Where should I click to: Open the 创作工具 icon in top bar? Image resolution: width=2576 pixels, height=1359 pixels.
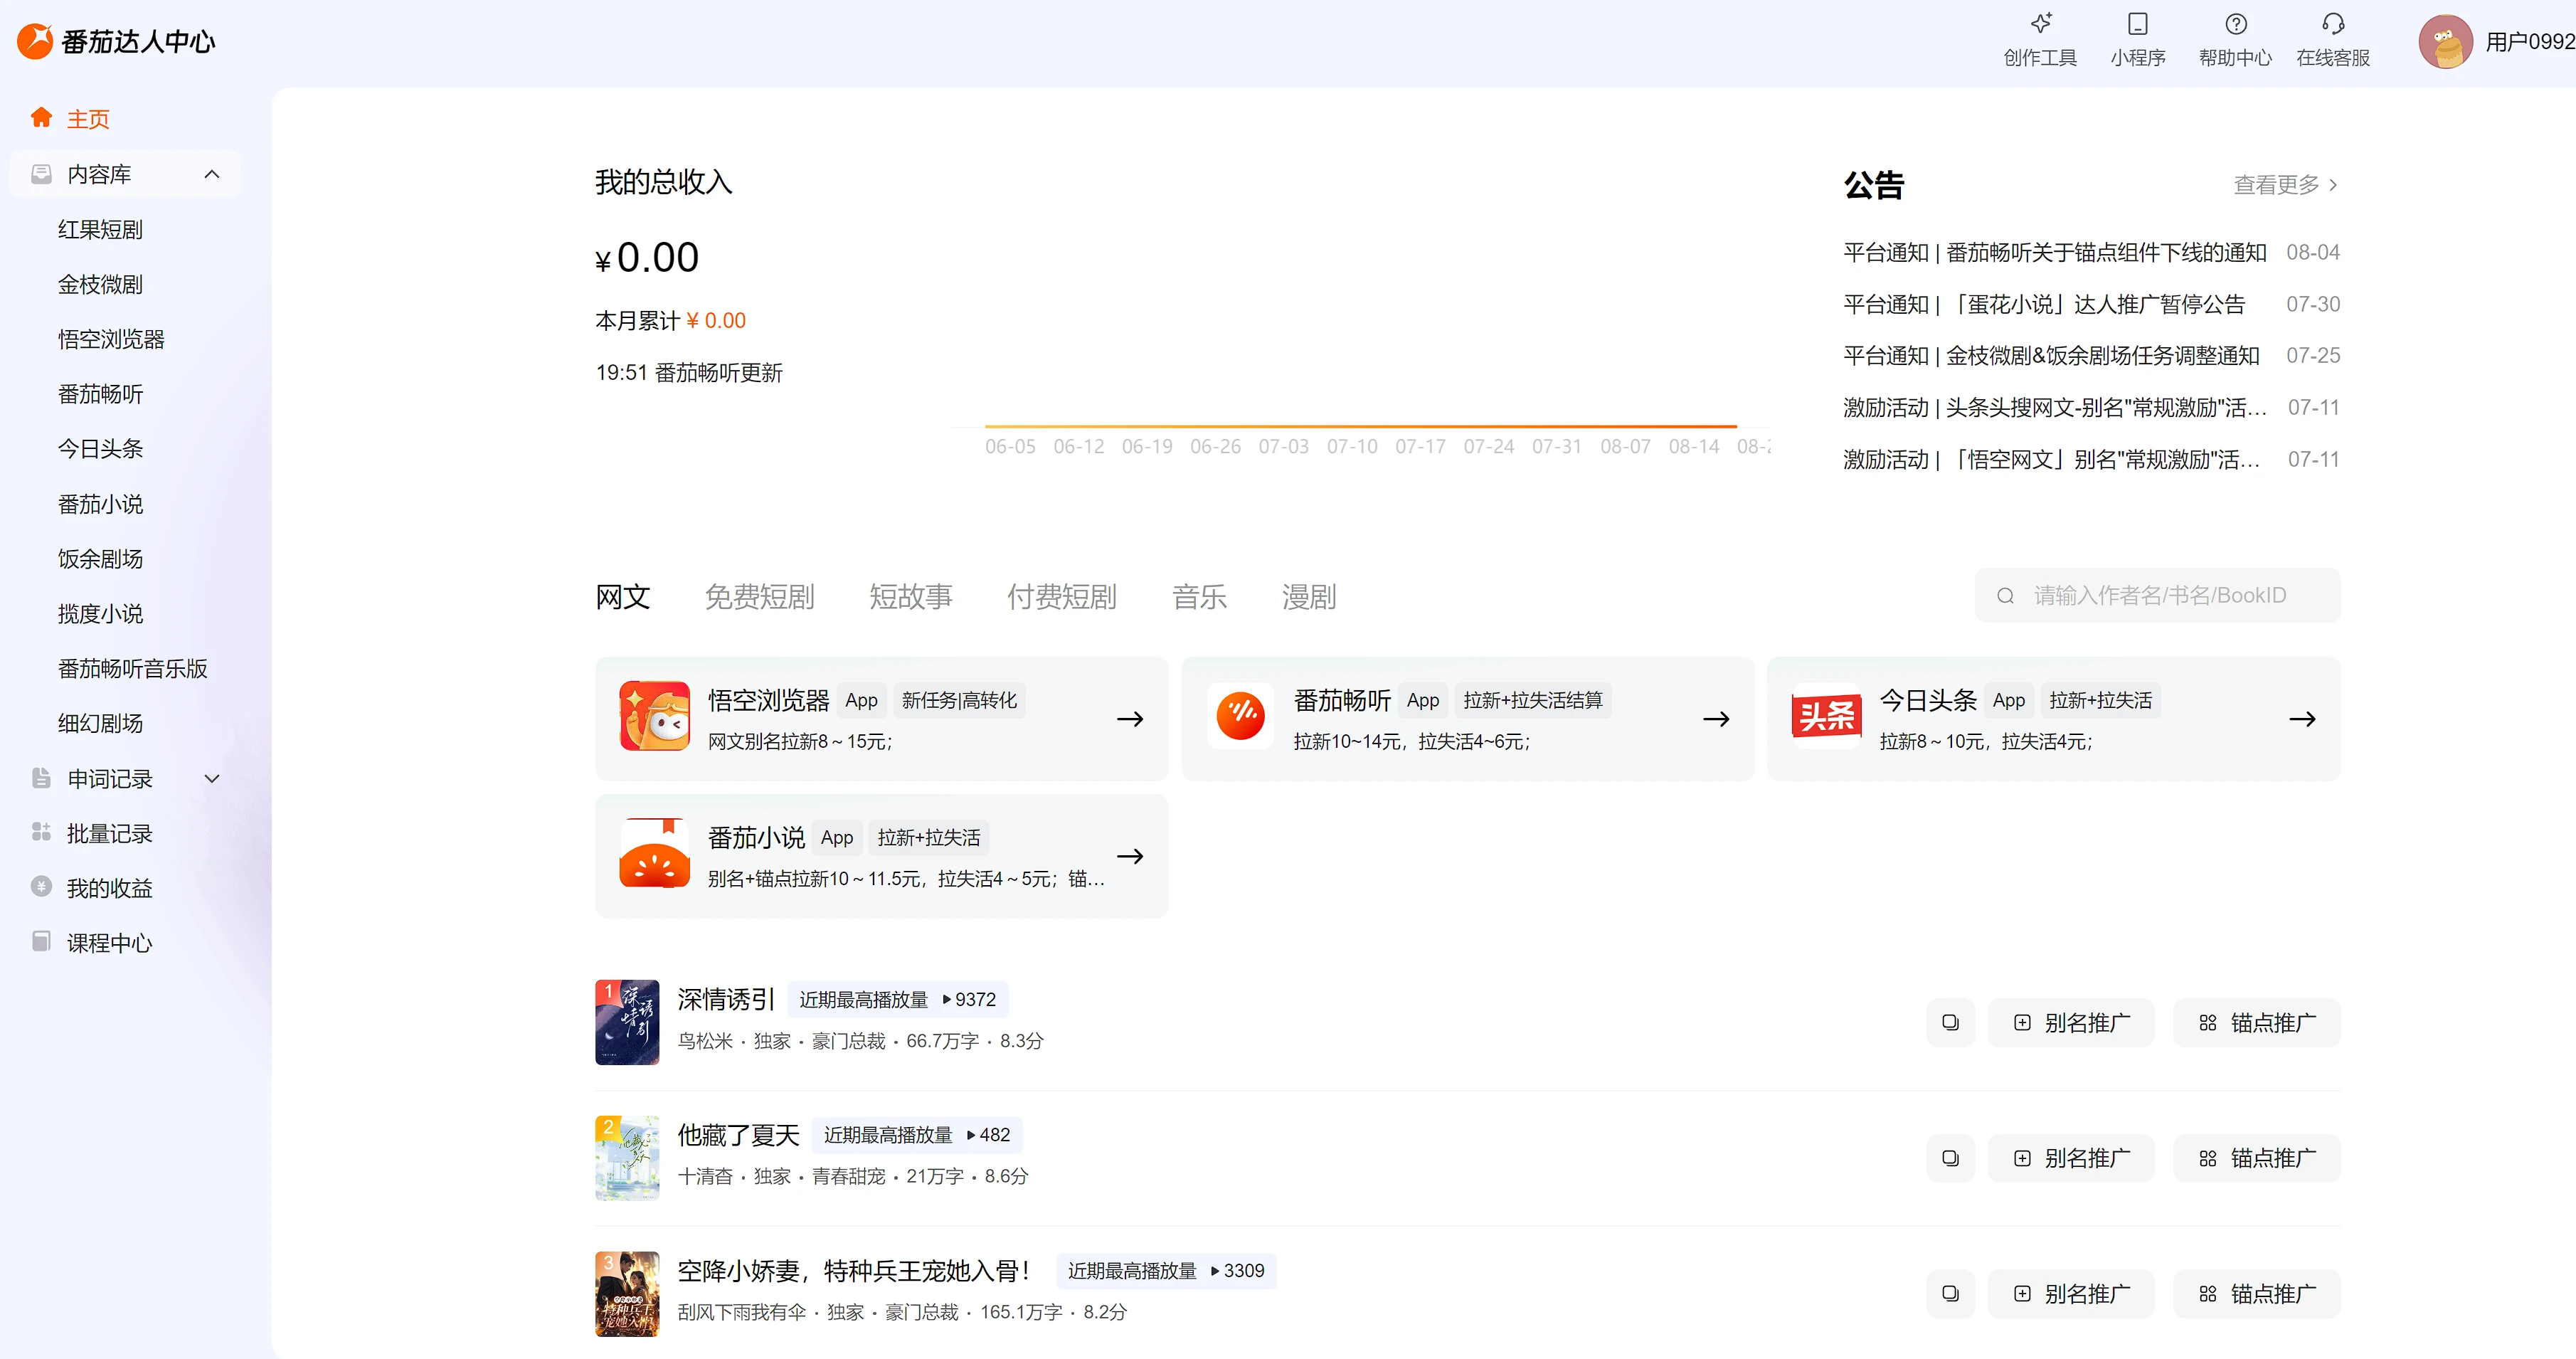(x=2040, y=38)
